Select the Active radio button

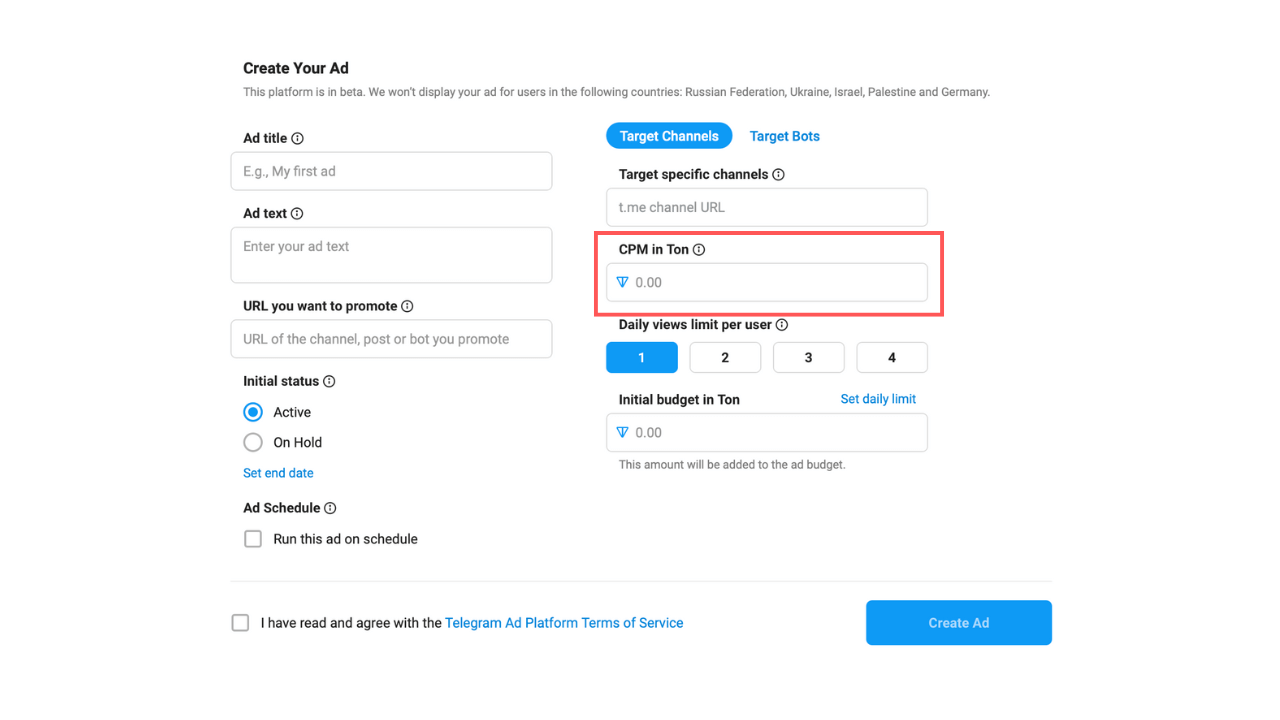[253, 412]
